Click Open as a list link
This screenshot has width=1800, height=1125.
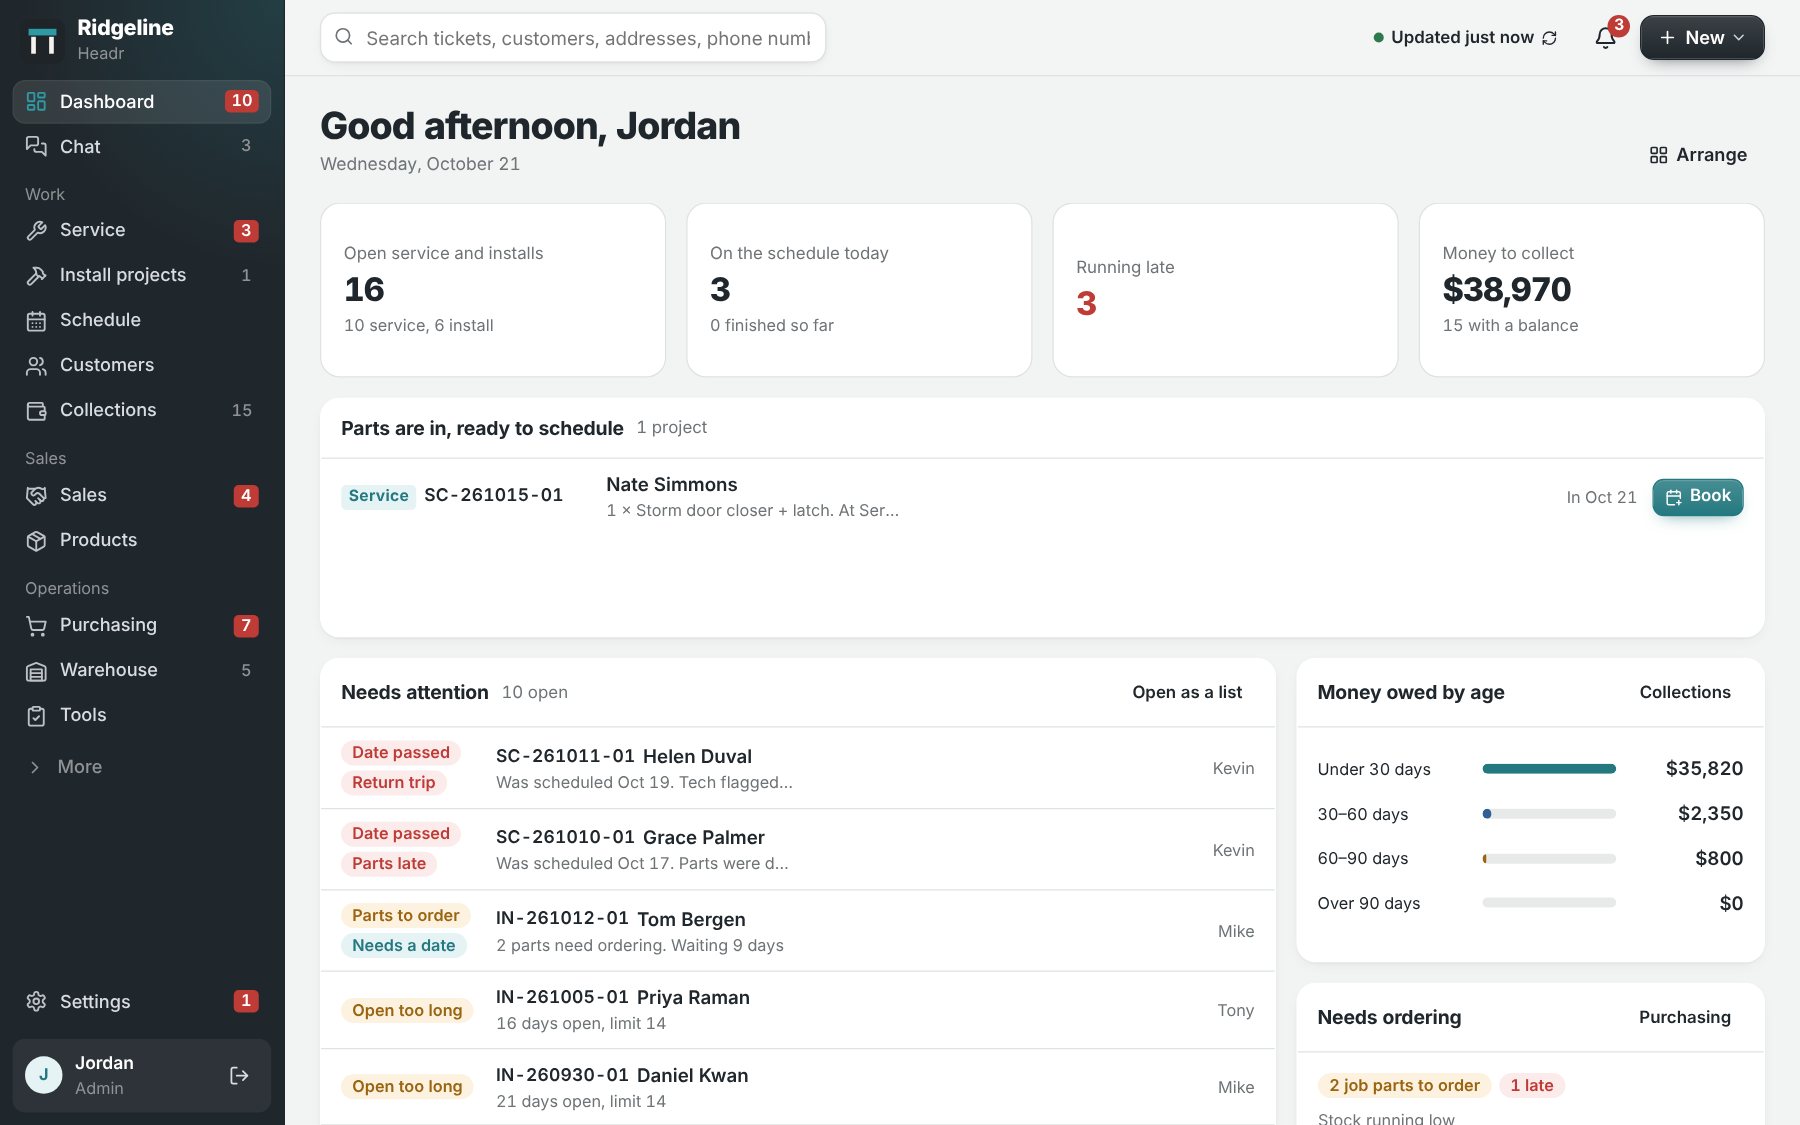tap(1187, 692)
